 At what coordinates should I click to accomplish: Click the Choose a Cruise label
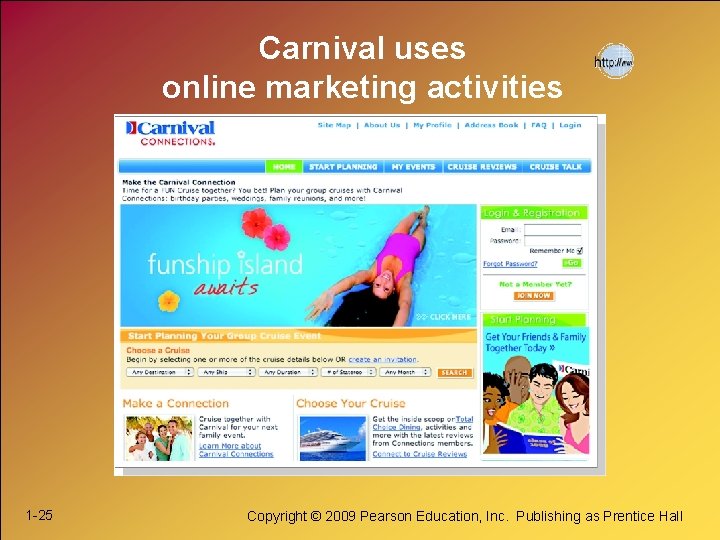[158, 350]
